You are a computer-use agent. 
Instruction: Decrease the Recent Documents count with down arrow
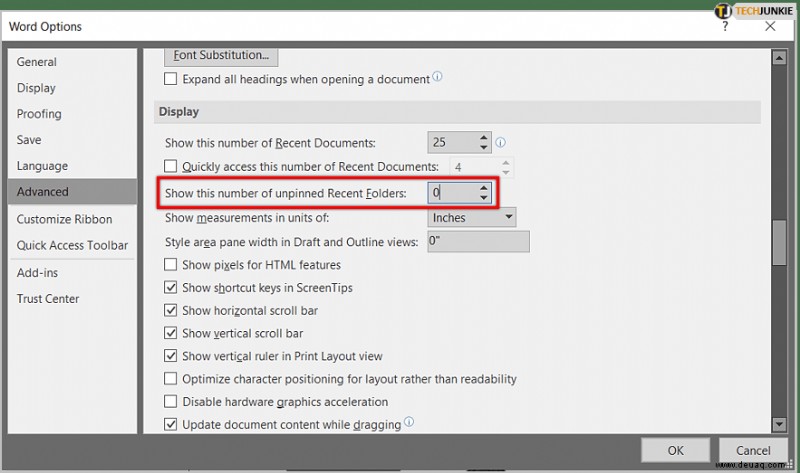pyautogui.click(x=484, y=147)
